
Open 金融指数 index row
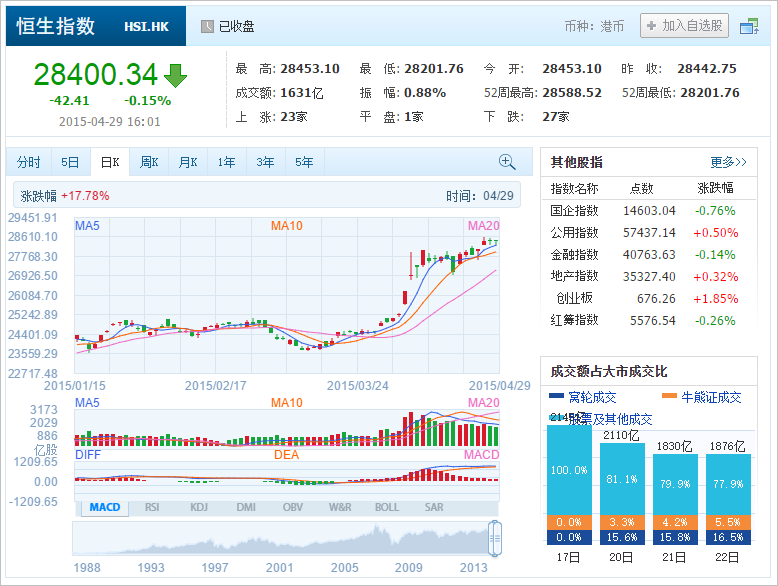click(648, 255)
